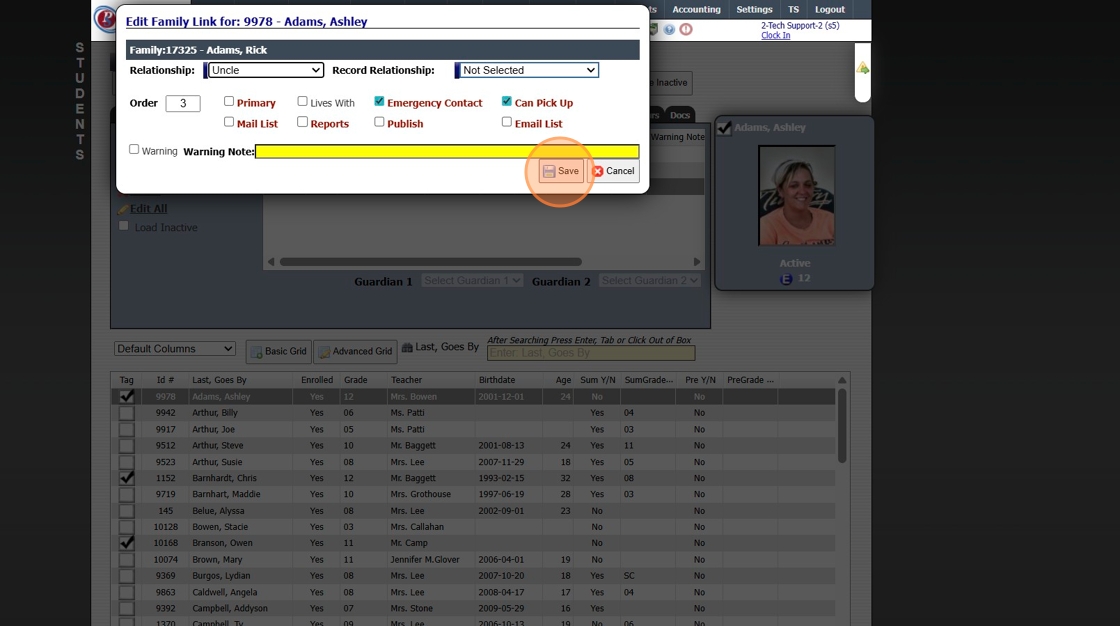Image resolution: width=1120 pixels, height=626 pixels.
Task: Click the Clock In link
Action: point(775,35)
